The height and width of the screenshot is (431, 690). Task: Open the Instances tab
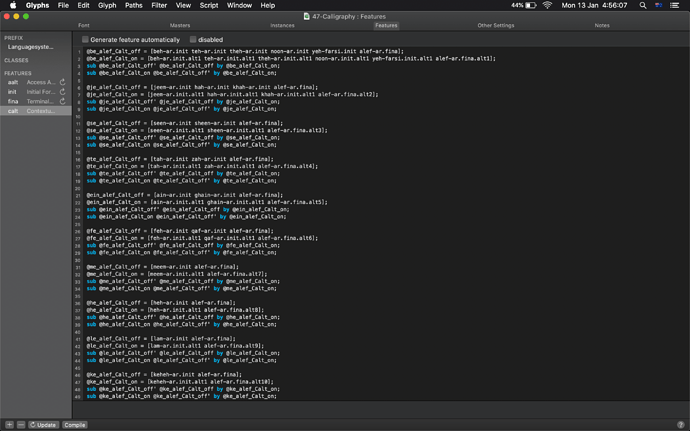tap(283, 26)
